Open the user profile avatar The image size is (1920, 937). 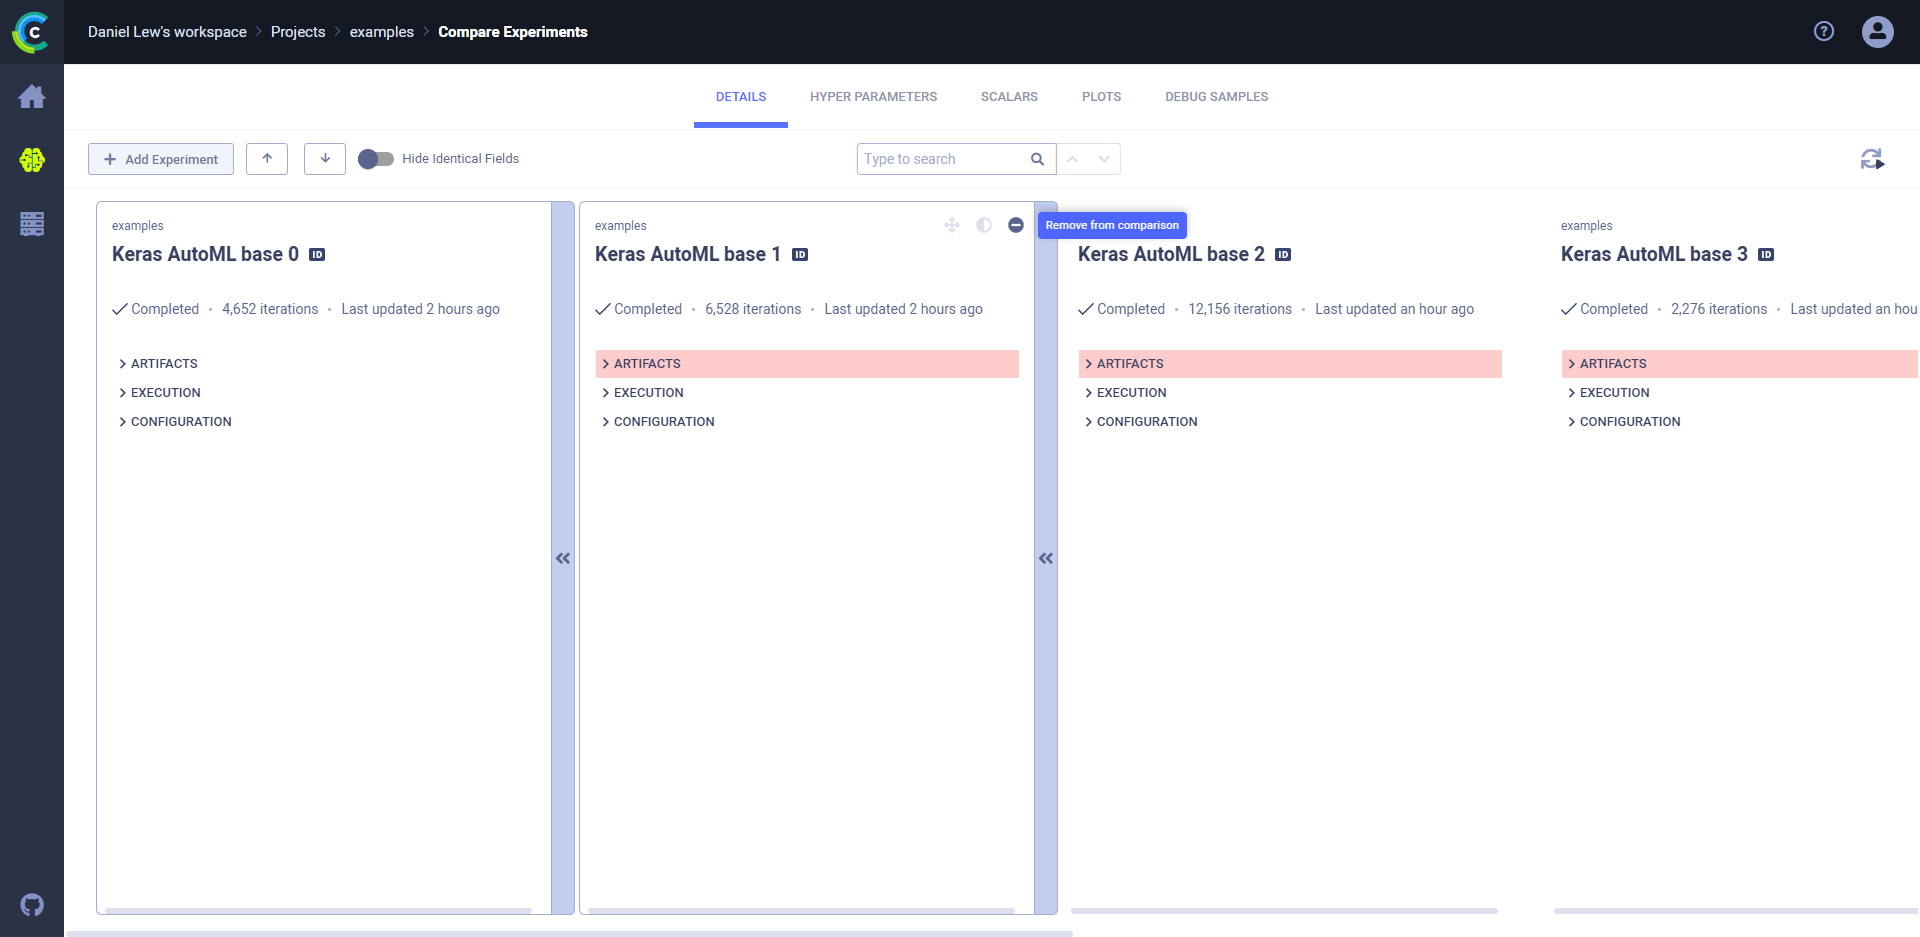tap(1877, 32)
